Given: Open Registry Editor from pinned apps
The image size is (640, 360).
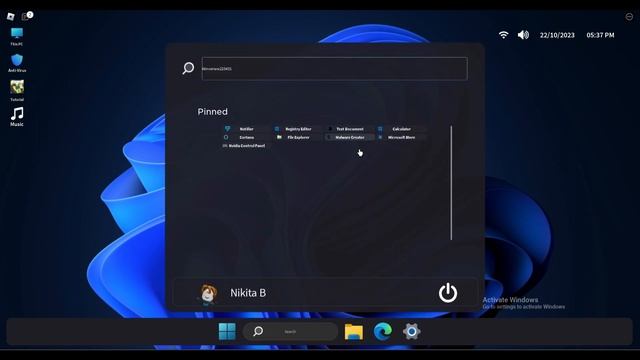Looking at the screenshot, I should (x=298, y=129).
